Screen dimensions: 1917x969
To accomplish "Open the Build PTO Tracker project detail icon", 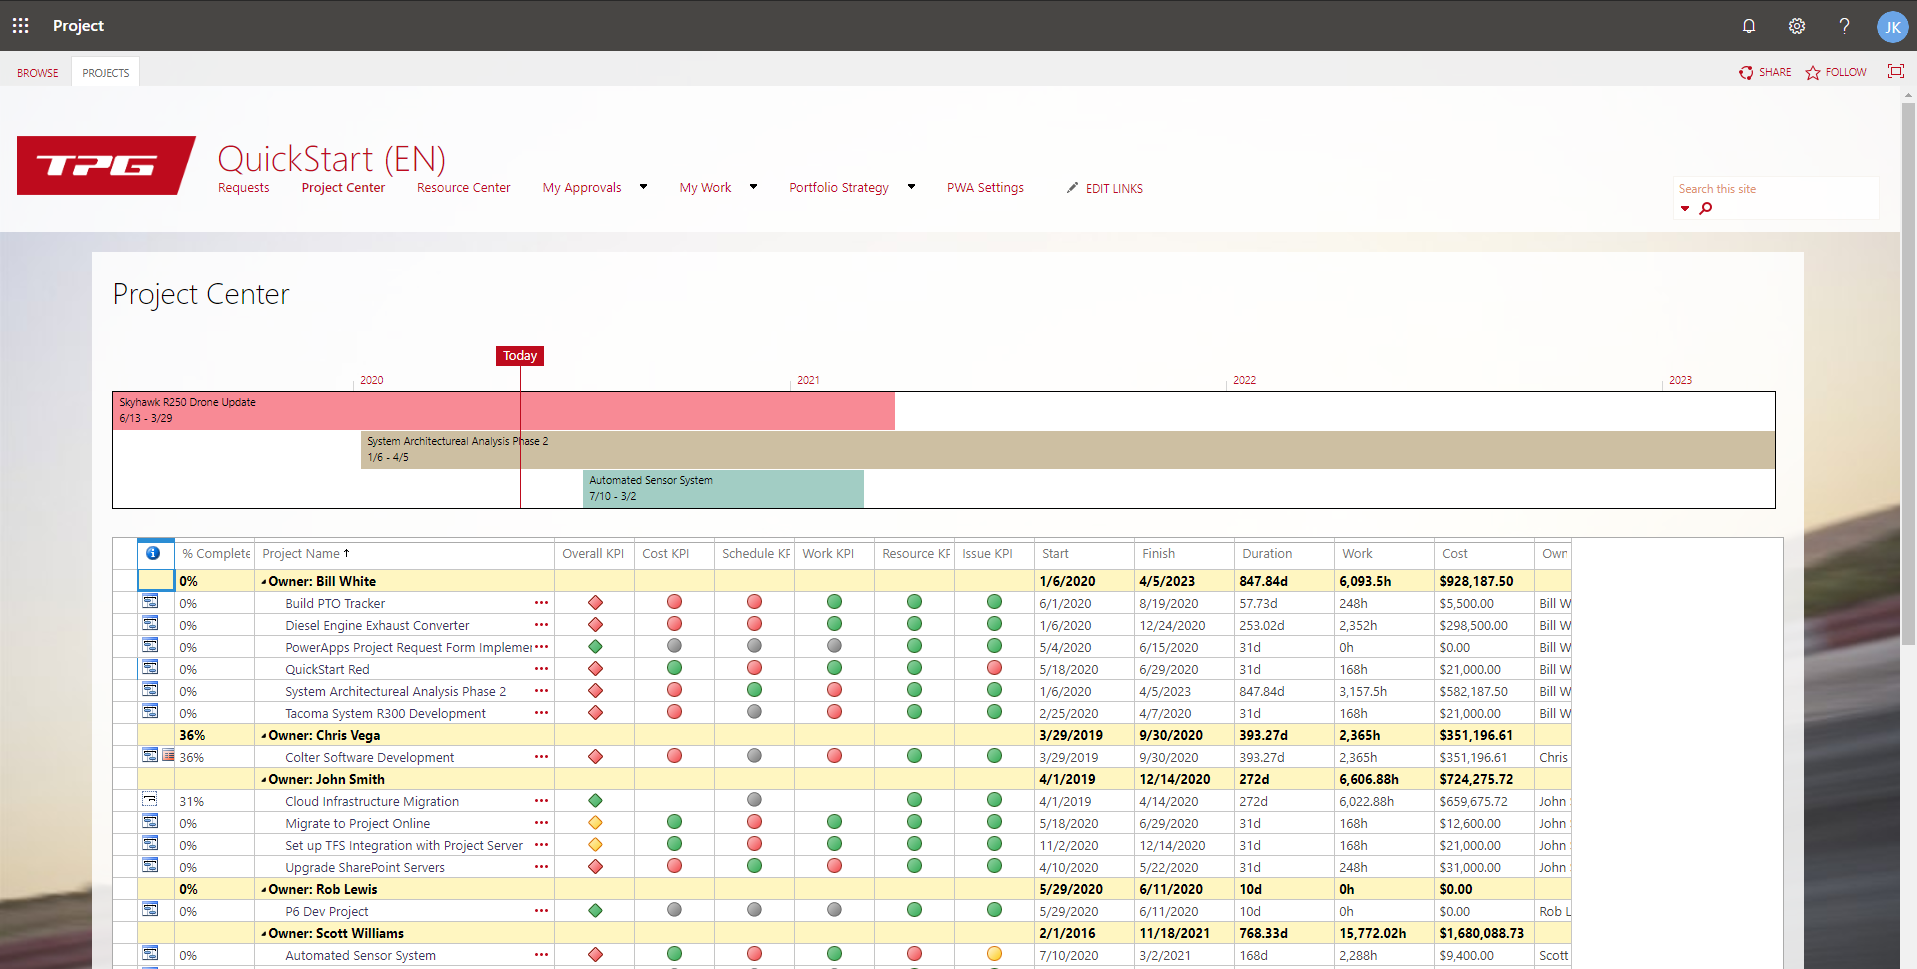I will 151,601.
